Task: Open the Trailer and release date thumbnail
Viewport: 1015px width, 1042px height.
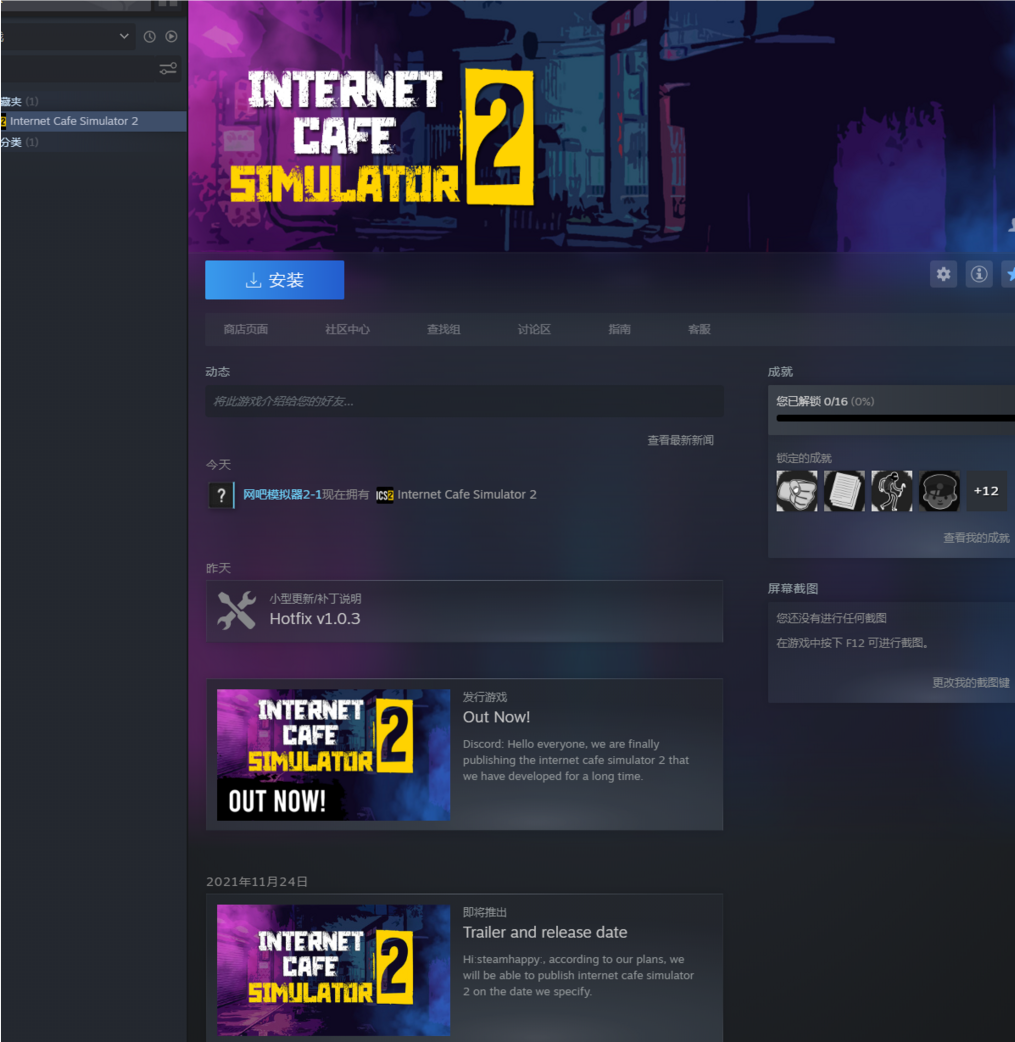Action: pyautogui.click(x=334, y=970)
